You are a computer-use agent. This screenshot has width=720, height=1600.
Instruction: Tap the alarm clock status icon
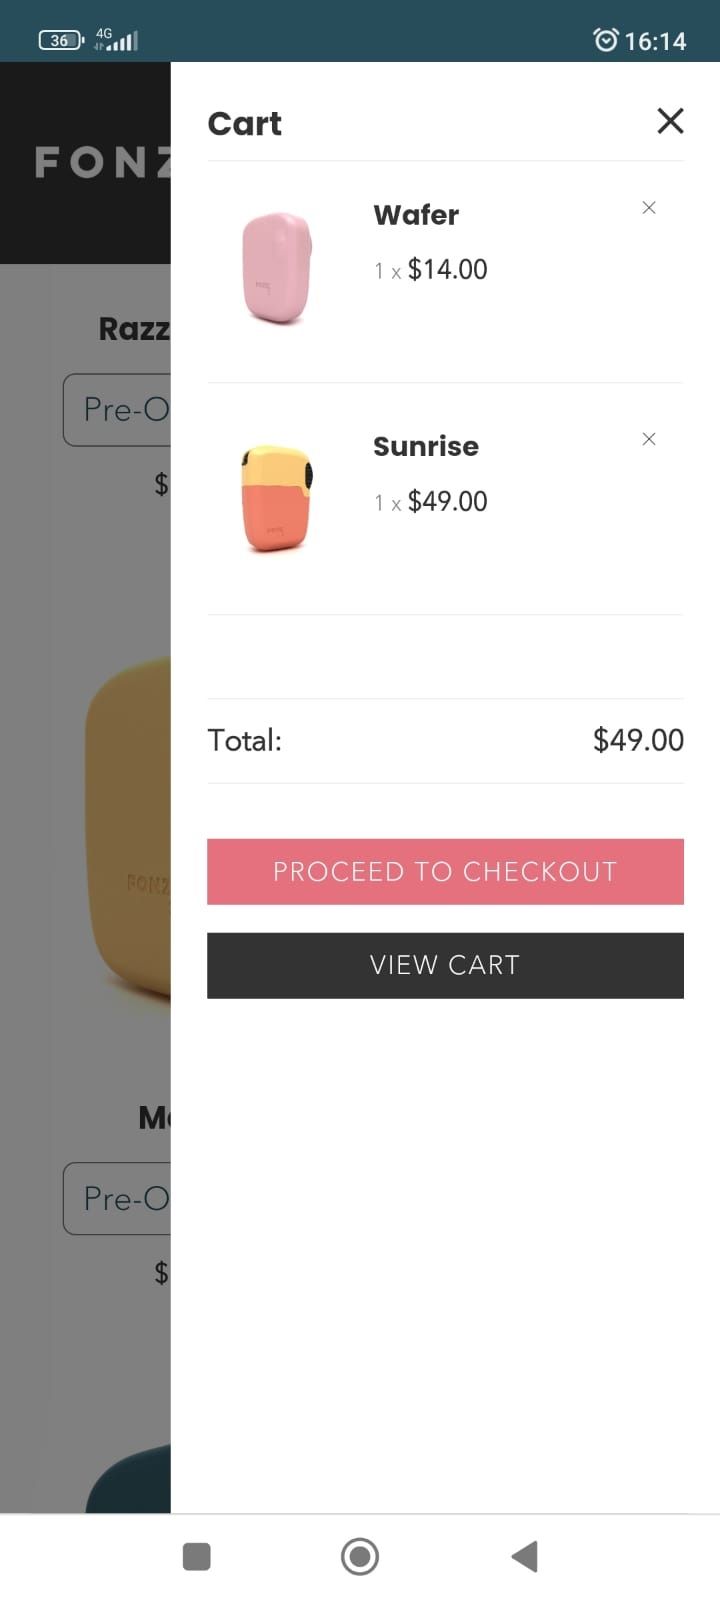tap(605, 40)
